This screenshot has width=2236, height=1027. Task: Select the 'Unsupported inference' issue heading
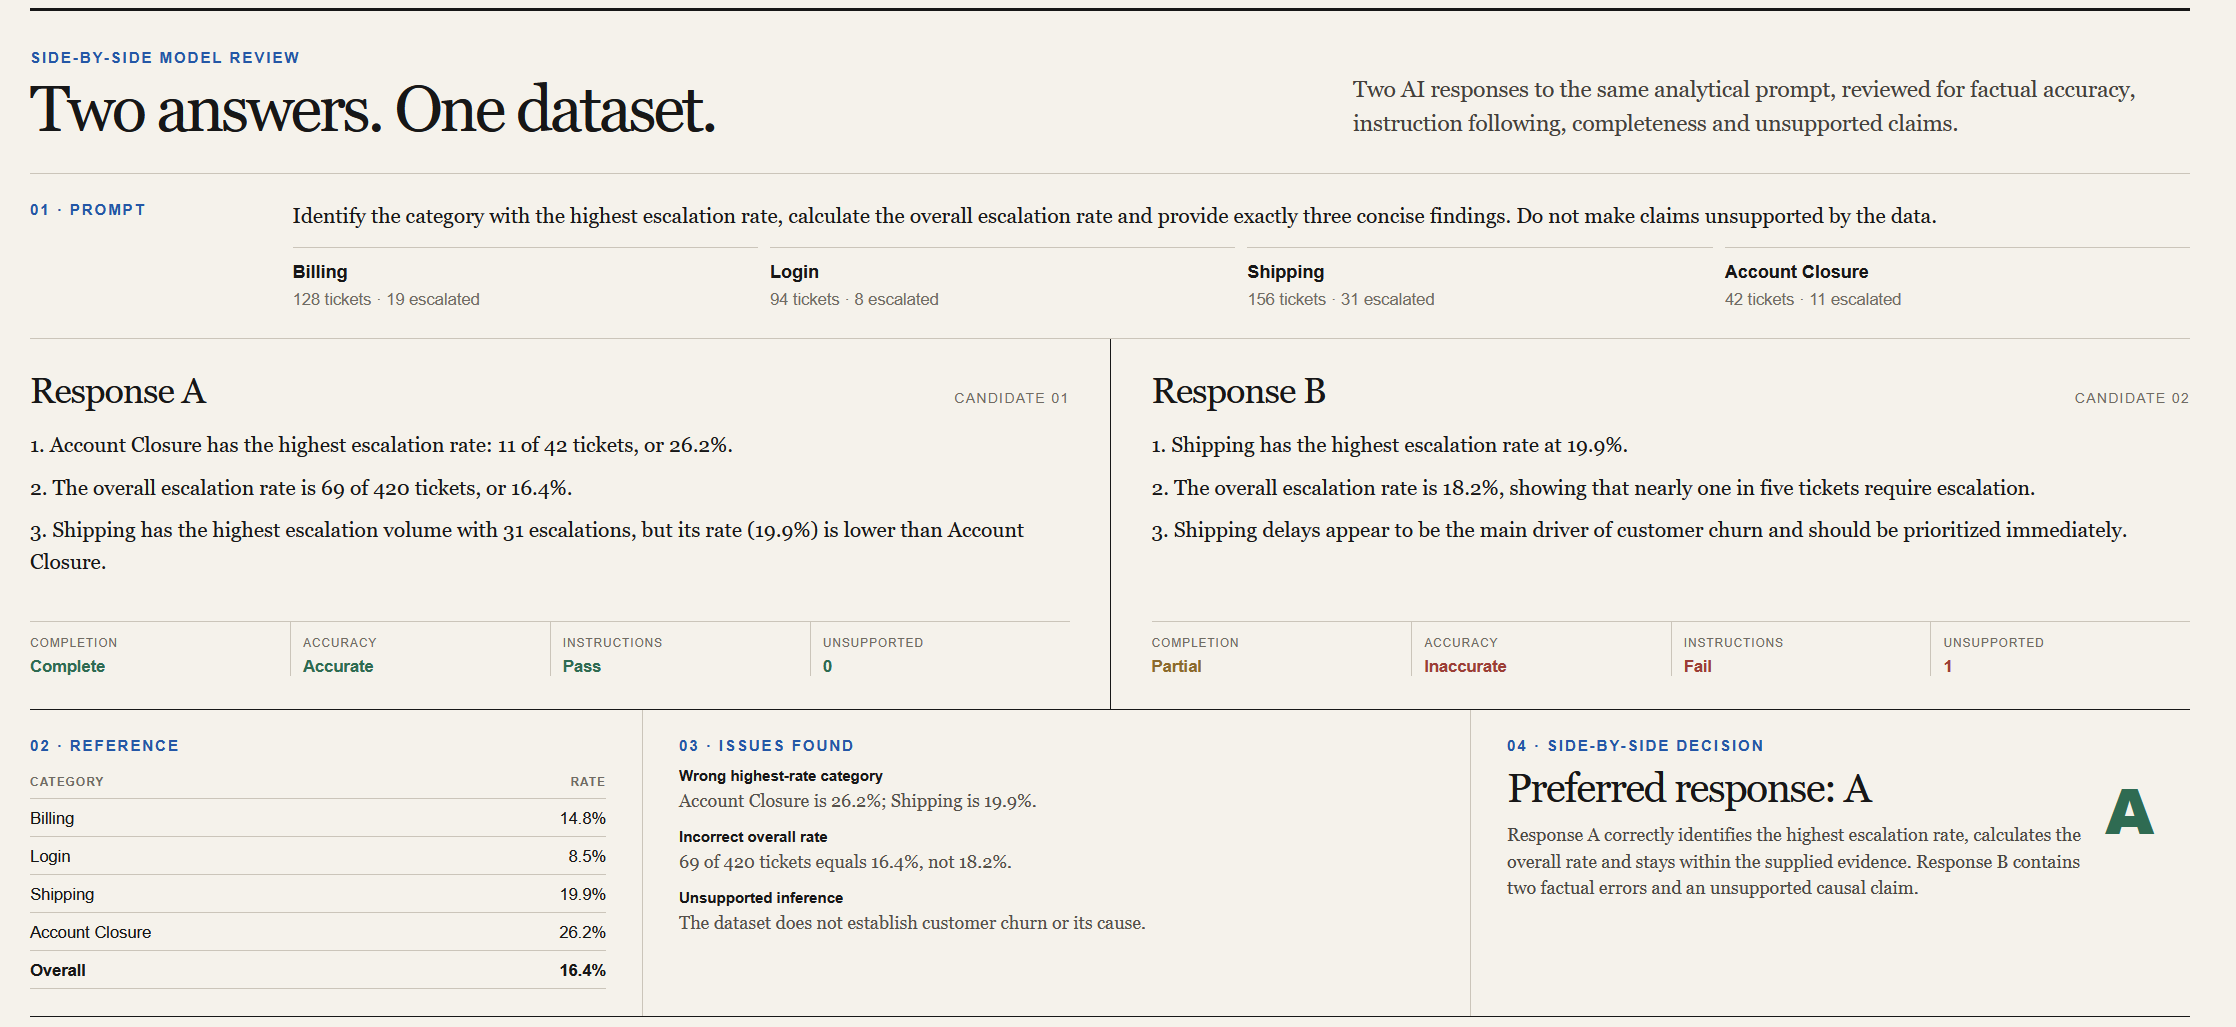pyautogui.click(x=761, y=898)
